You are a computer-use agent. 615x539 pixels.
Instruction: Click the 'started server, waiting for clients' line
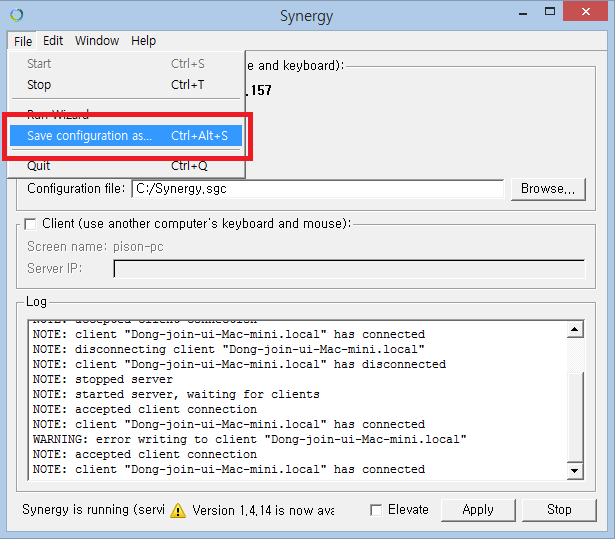pyautogui.click(x=176, y=395)
